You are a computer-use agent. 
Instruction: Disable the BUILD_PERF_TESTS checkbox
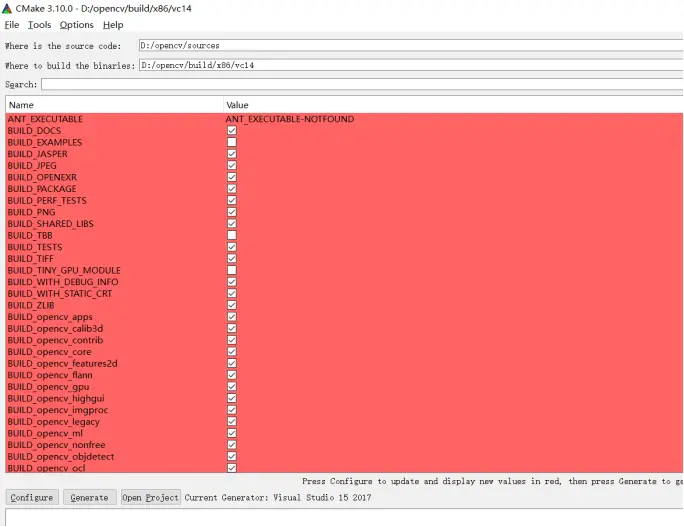[232, 200]
